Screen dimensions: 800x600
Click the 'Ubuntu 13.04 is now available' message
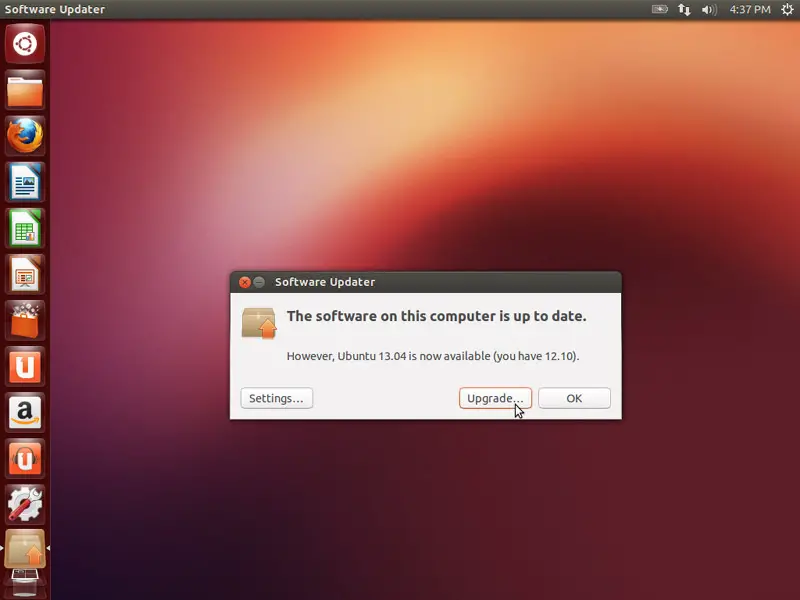[433, 356]
